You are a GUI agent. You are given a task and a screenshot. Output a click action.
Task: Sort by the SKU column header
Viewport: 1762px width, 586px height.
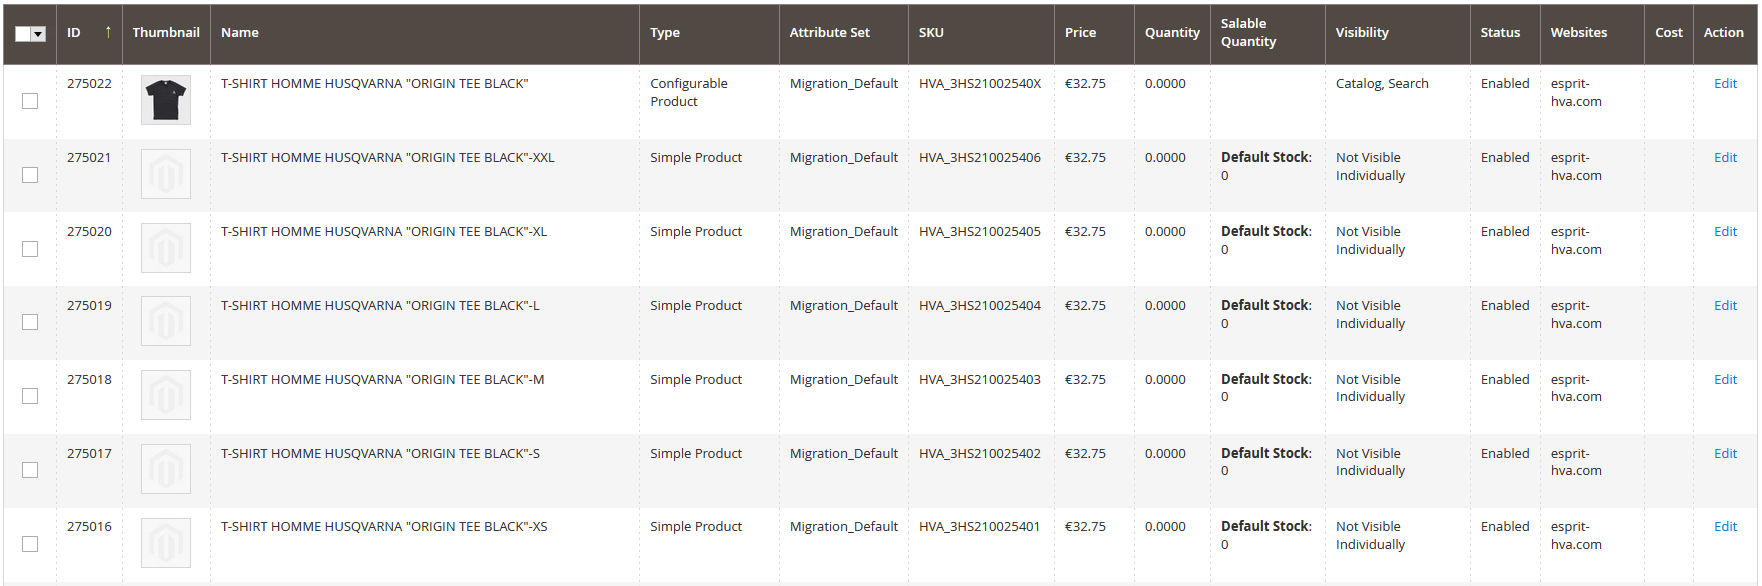point(931,32)
